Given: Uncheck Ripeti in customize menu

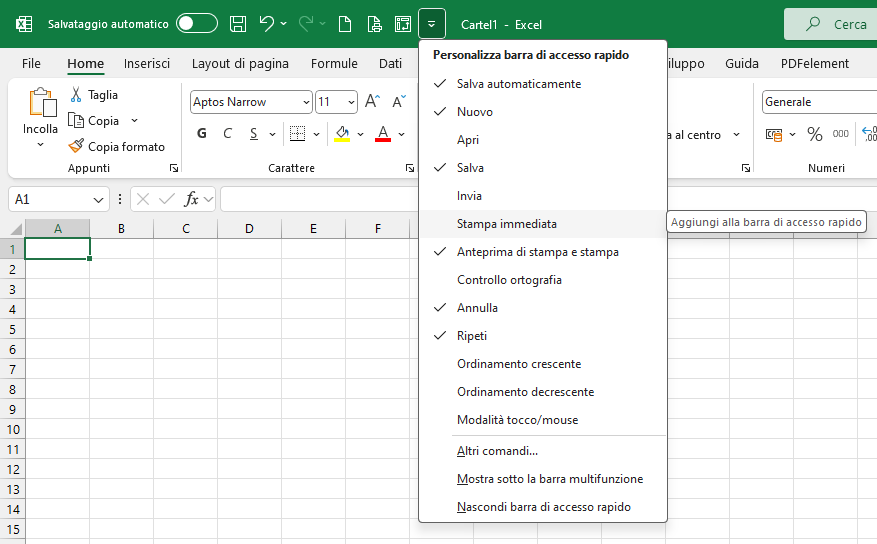Looking at the screenshot, I should pyautogui.click(x=543, y=335).
